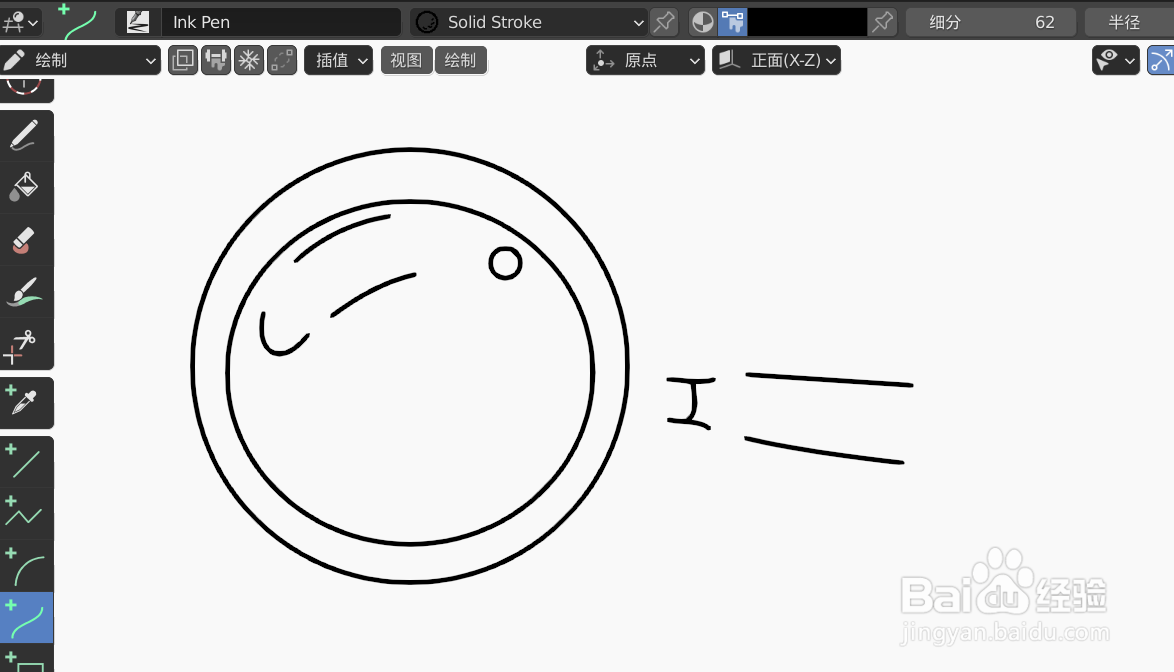Click the Ink Pen brush thumbnail icon

[138, 22]
